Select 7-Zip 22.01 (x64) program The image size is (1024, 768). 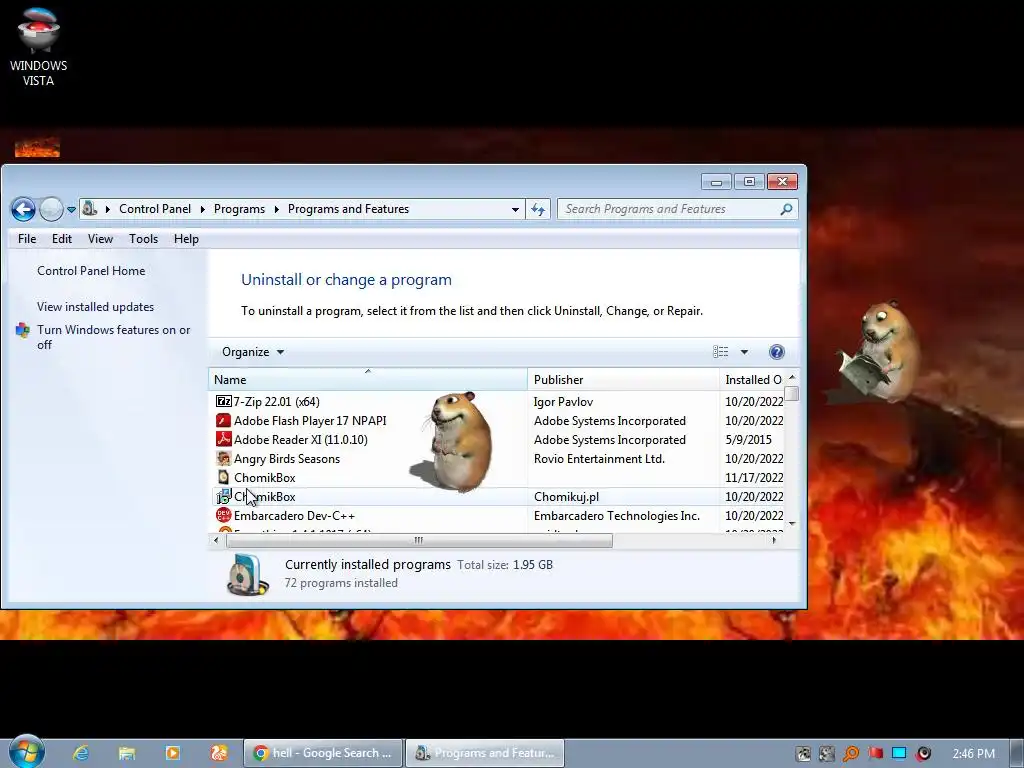tap(276, 402)
